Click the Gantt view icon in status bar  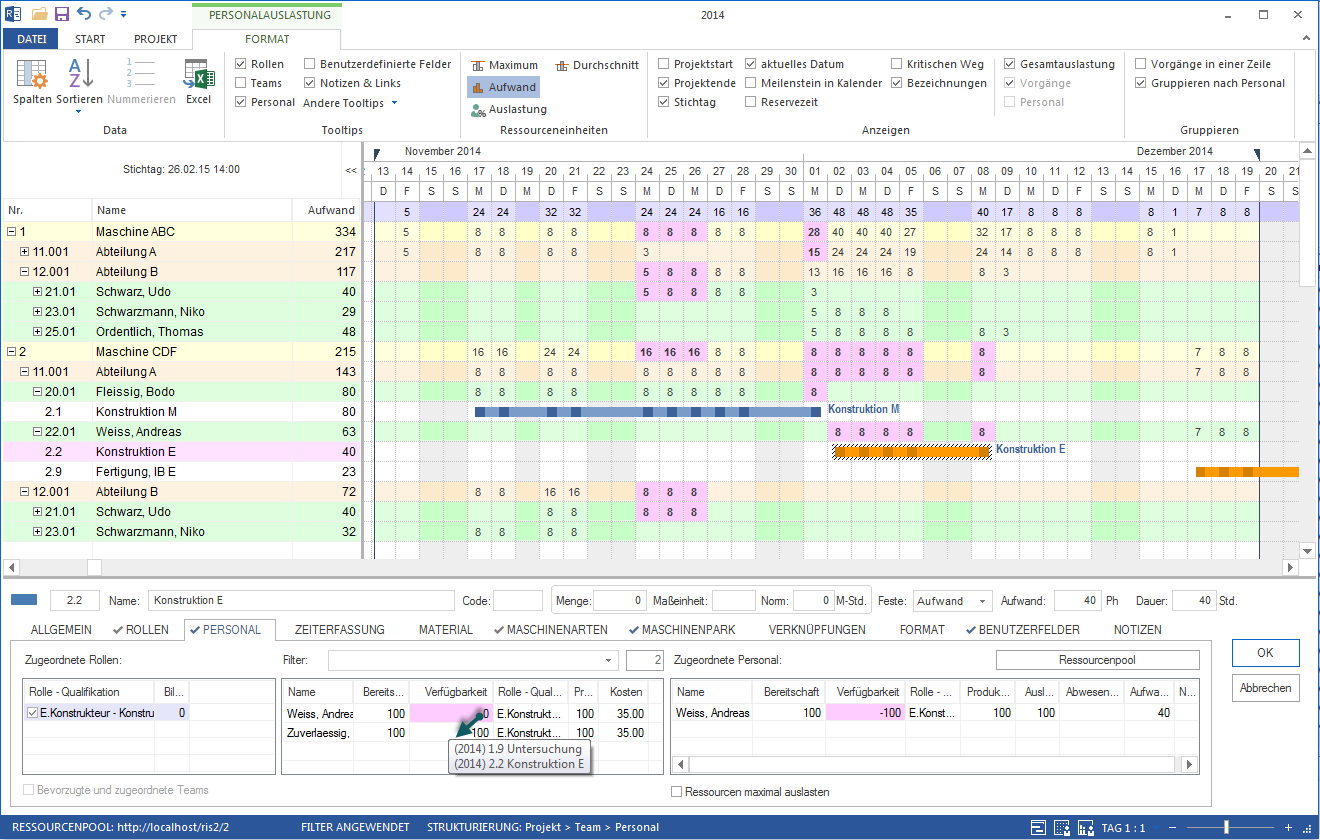tap(1039, 828)
